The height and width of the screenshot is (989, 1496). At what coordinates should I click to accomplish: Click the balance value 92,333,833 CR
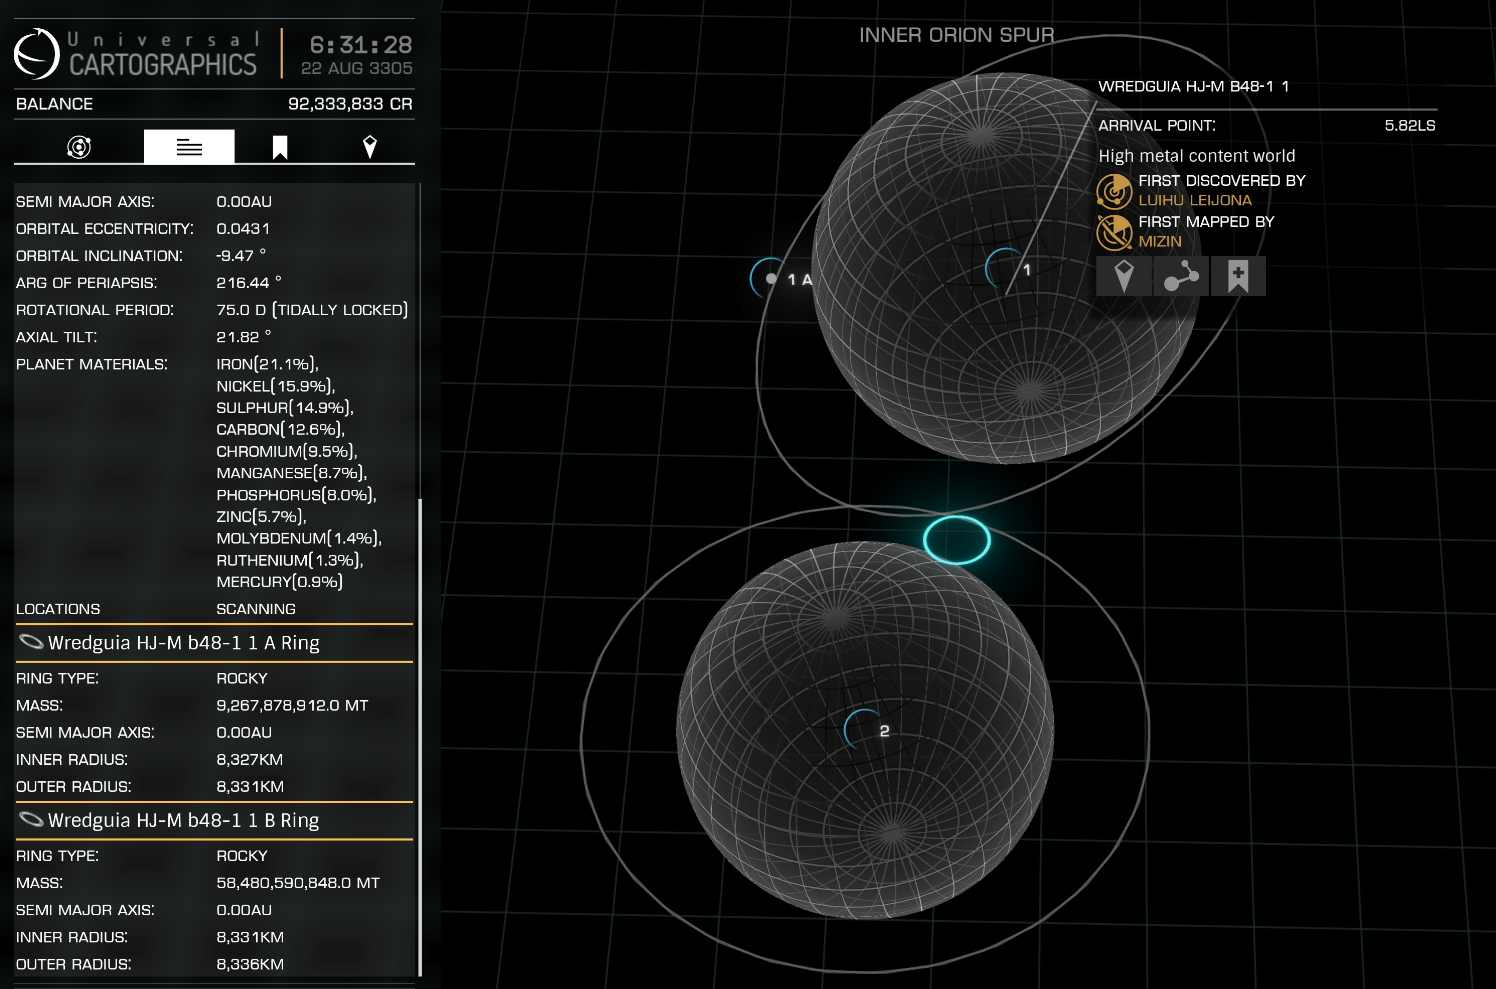pos(350,104)
